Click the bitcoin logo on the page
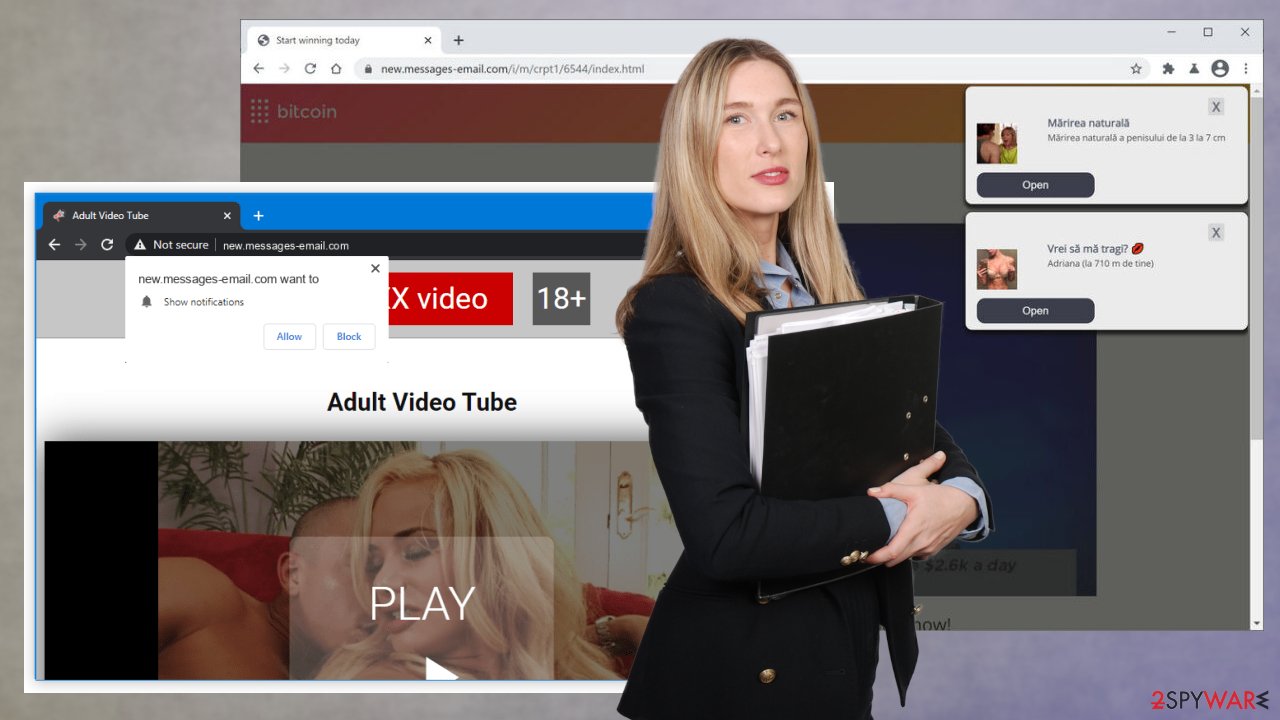The width and height of the screenshot is (1280, 720). click(x=293, y=111)
